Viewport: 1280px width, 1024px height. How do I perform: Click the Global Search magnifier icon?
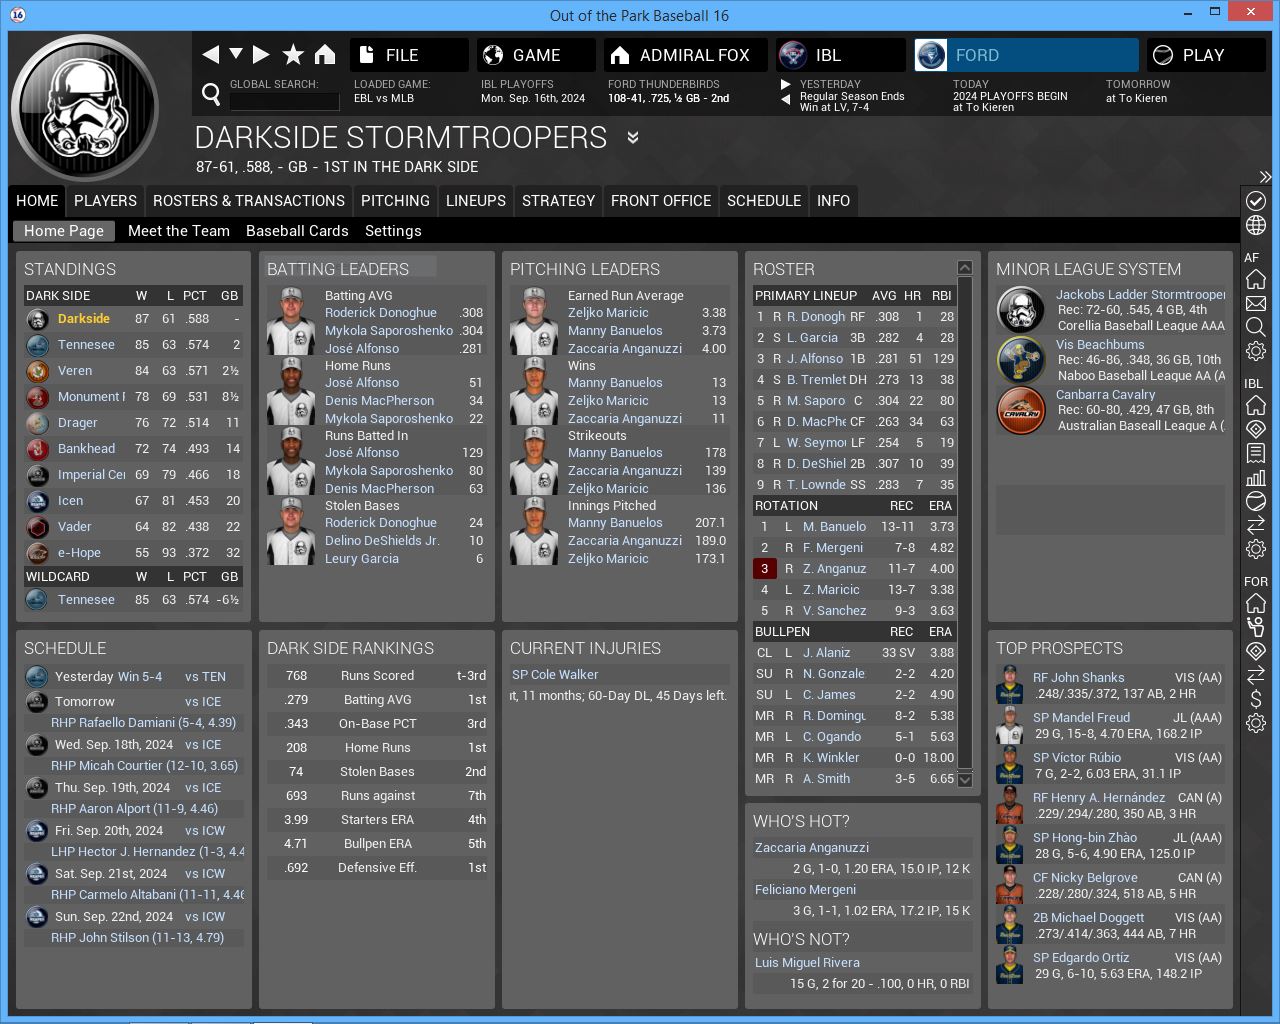point(211,94)
